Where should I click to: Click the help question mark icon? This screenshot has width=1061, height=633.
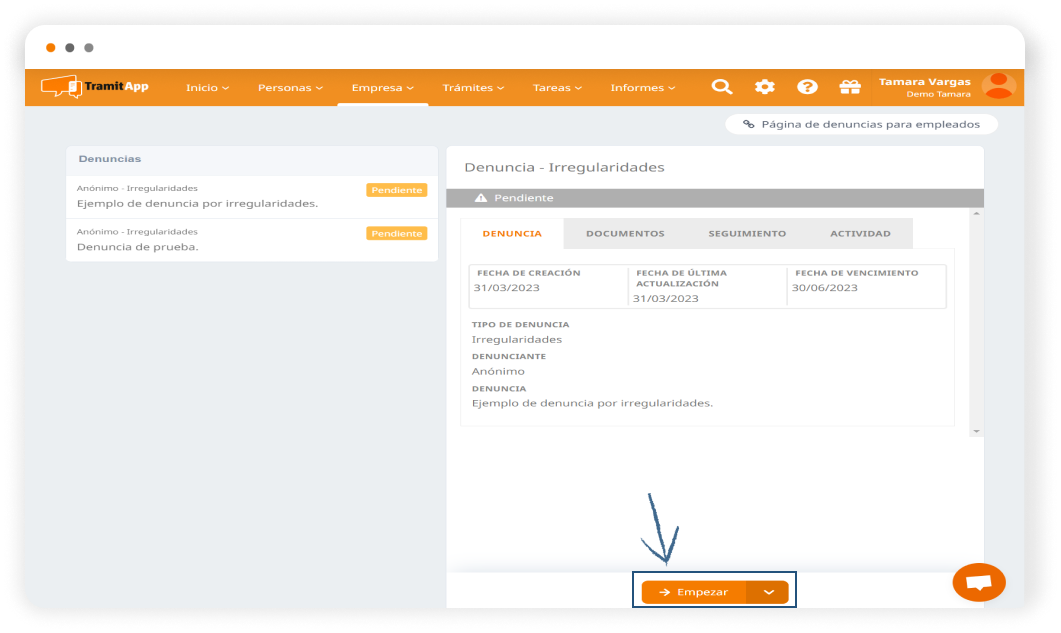(x=807, y=87)
